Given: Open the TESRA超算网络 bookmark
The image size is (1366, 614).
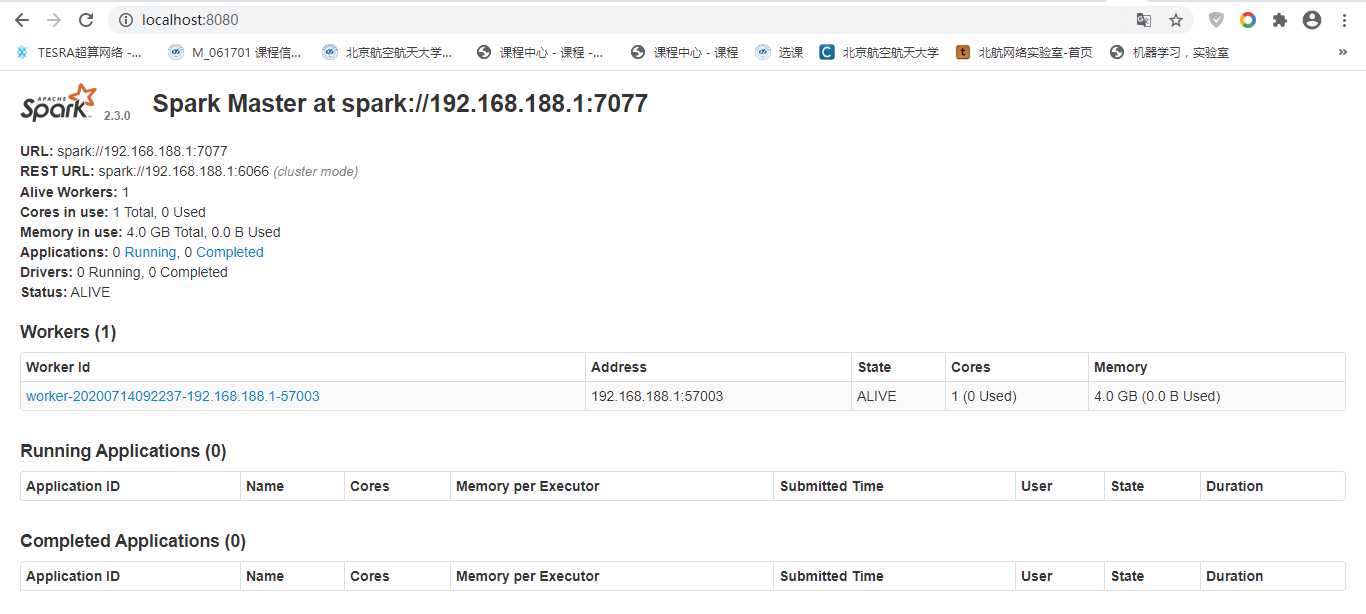Looking at the screenshot, I should (x=79, y=52).
